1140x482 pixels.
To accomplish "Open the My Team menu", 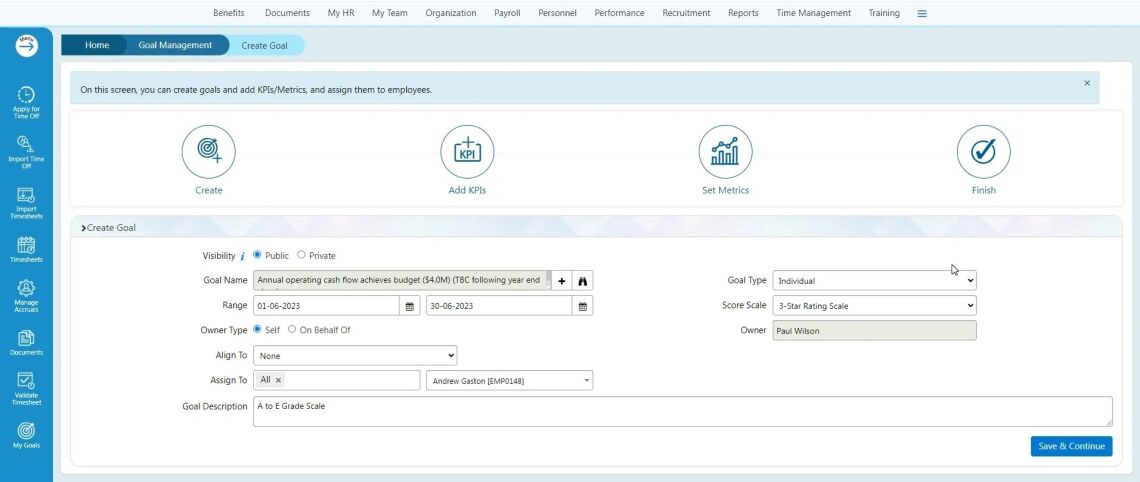I will (390, 13).
